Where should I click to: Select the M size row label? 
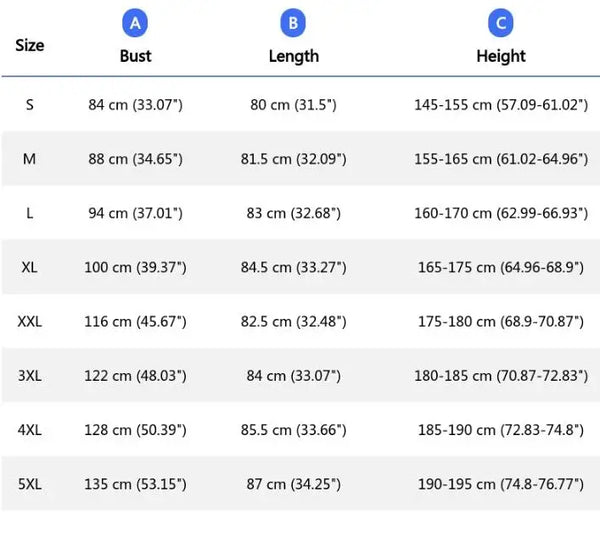coord(29,159)
